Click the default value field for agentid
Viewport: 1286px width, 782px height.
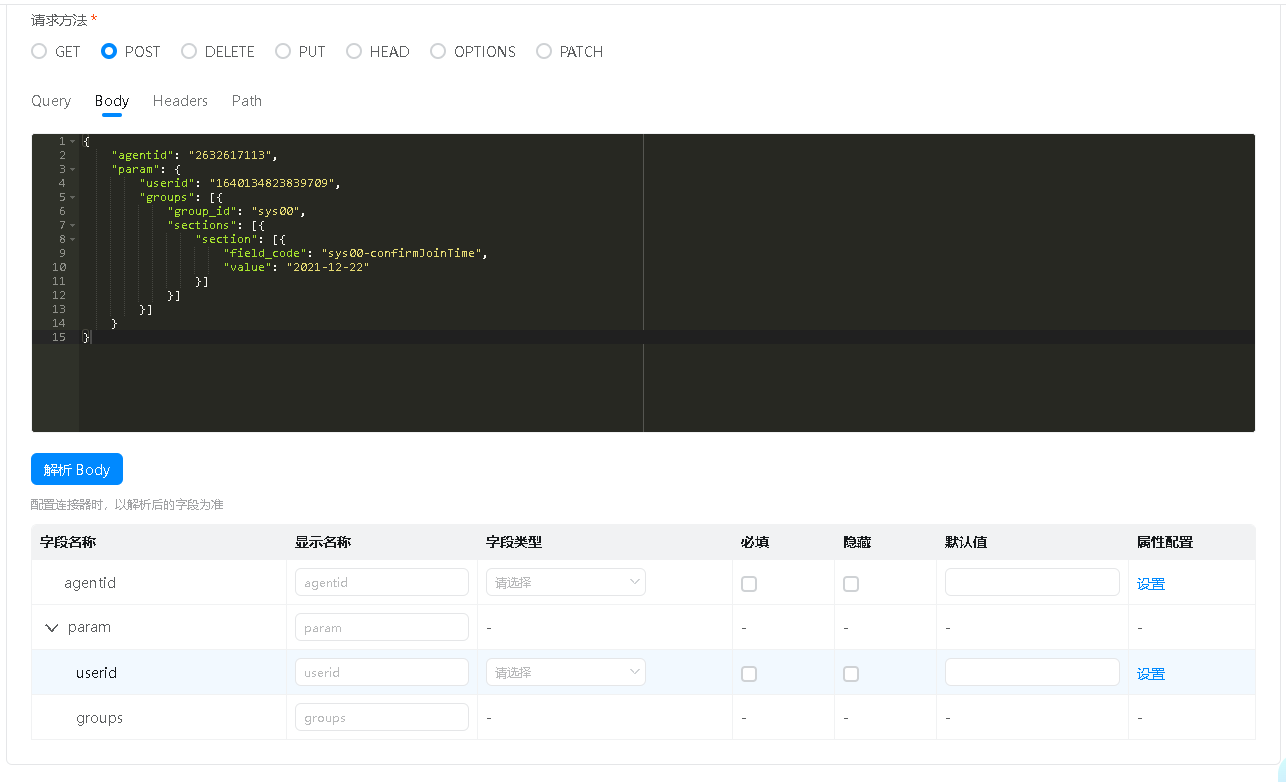[x=1032, y=582]
